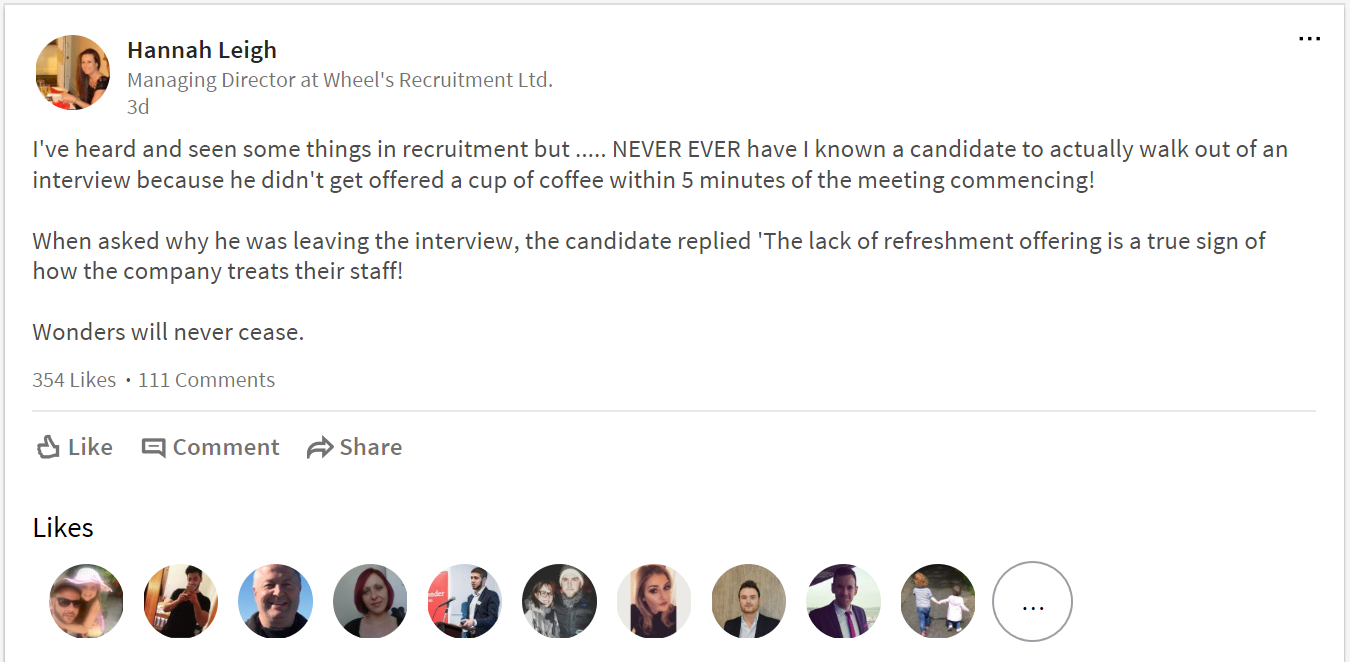
Task: Open the three-dot post options menu
Action: (1309, 39)
